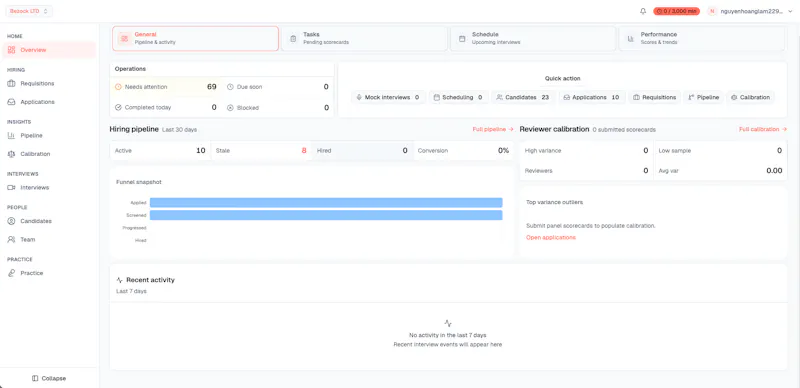
Task: Click the Screened funnel bar
Action: [x=326, y=215]
